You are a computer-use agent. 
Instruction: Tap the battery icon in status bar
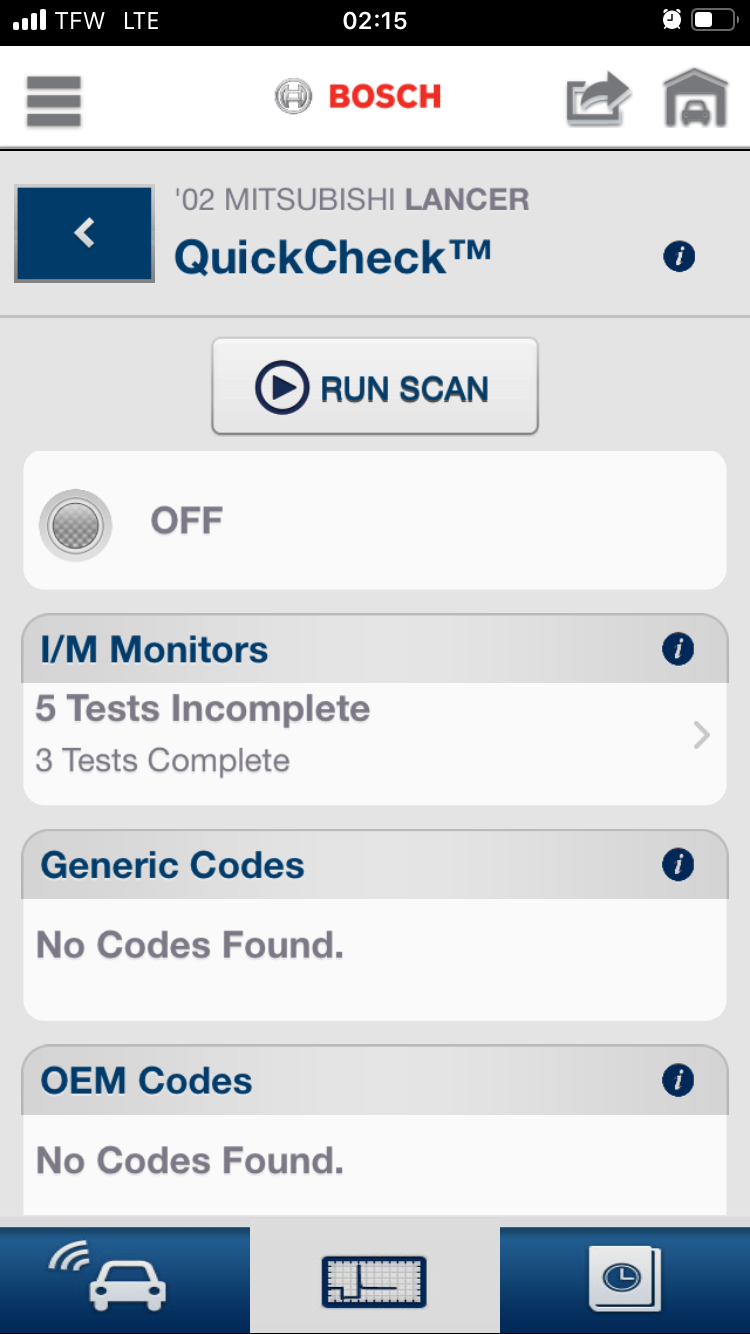713,21
